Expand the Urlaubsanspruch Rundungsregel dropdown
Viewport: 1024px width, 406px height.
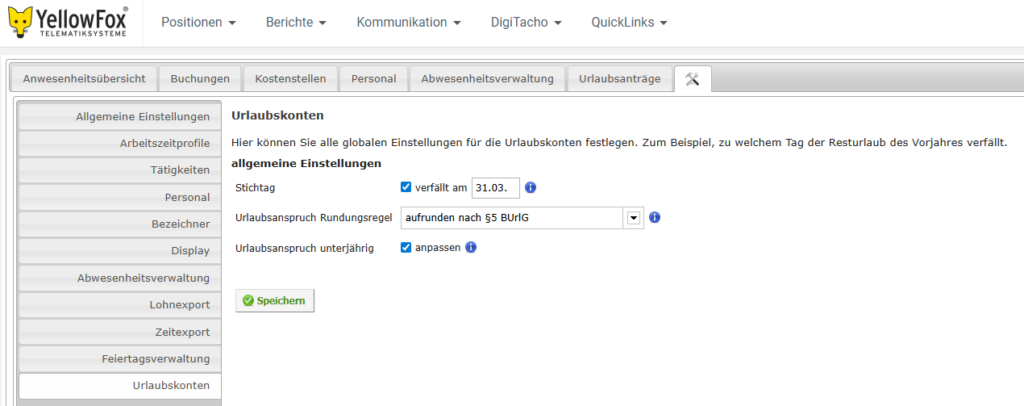(x=633, y=217)
